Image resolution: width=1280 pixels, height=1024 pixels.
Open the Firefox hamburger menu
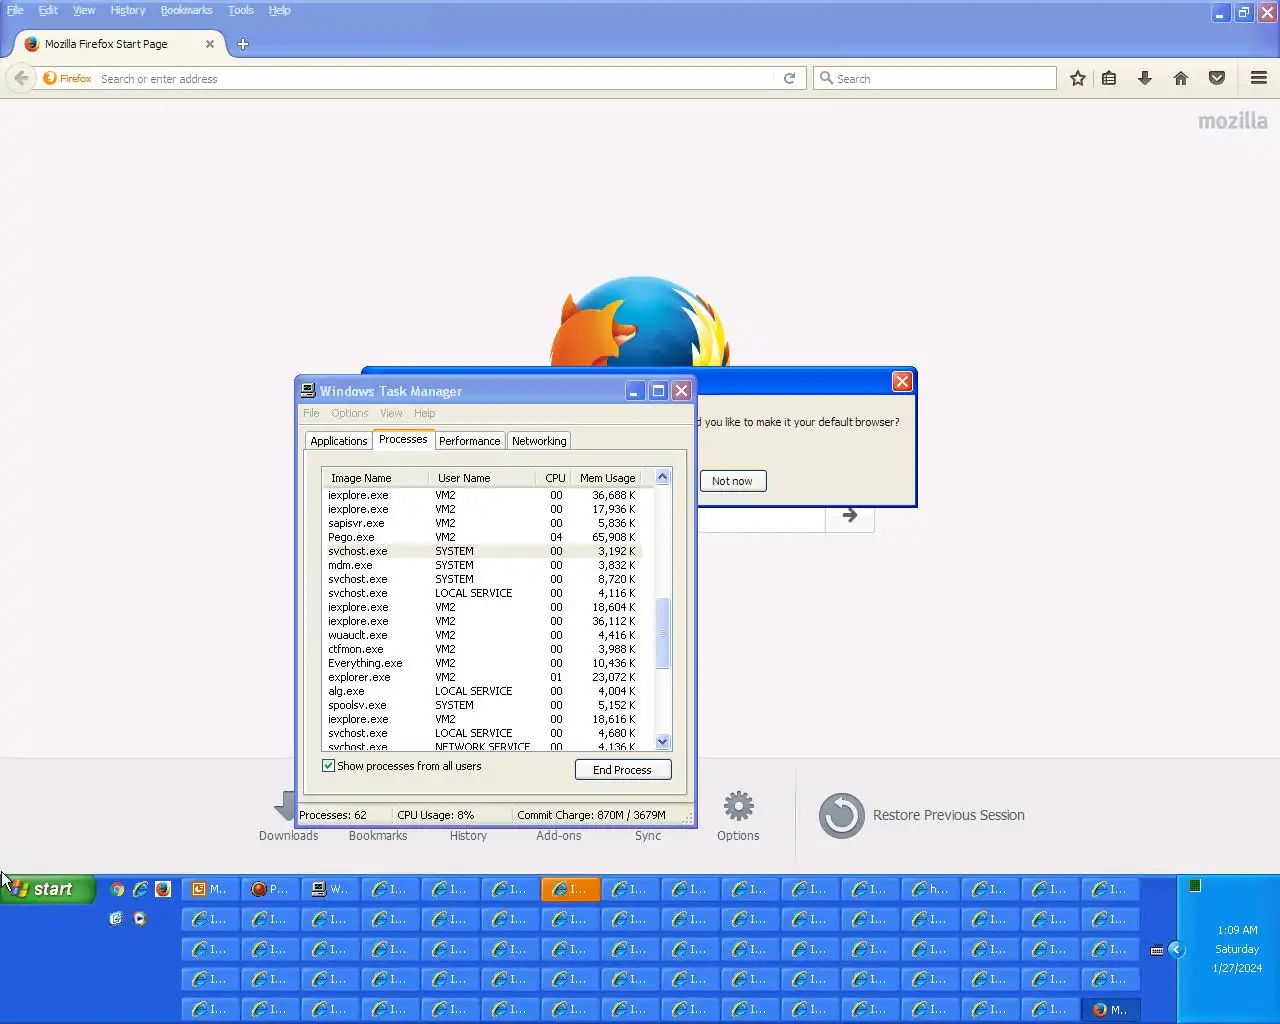(1259, 78)
